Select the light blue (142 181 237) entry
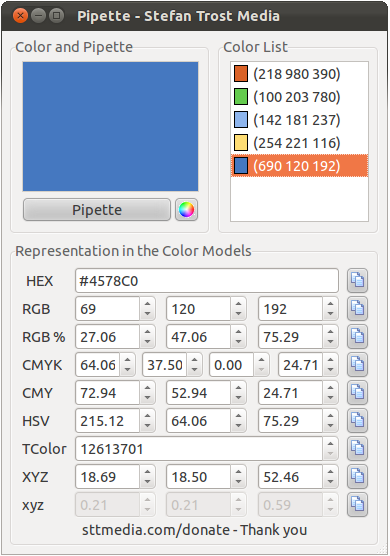The height and width of the screenshot is (556, 390). coord(300,120)
